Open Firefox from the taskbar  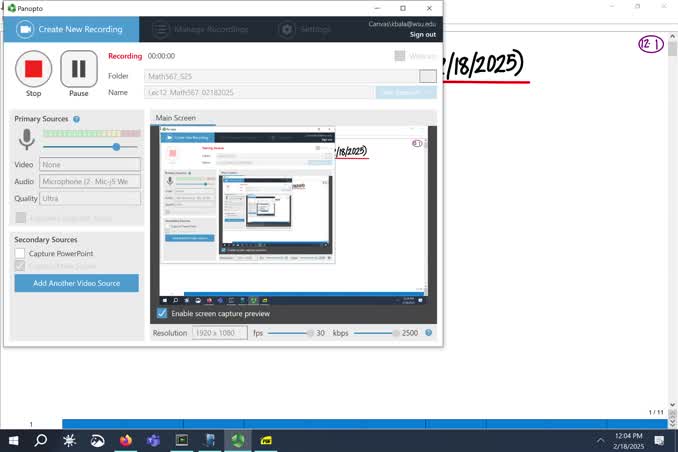125,440
